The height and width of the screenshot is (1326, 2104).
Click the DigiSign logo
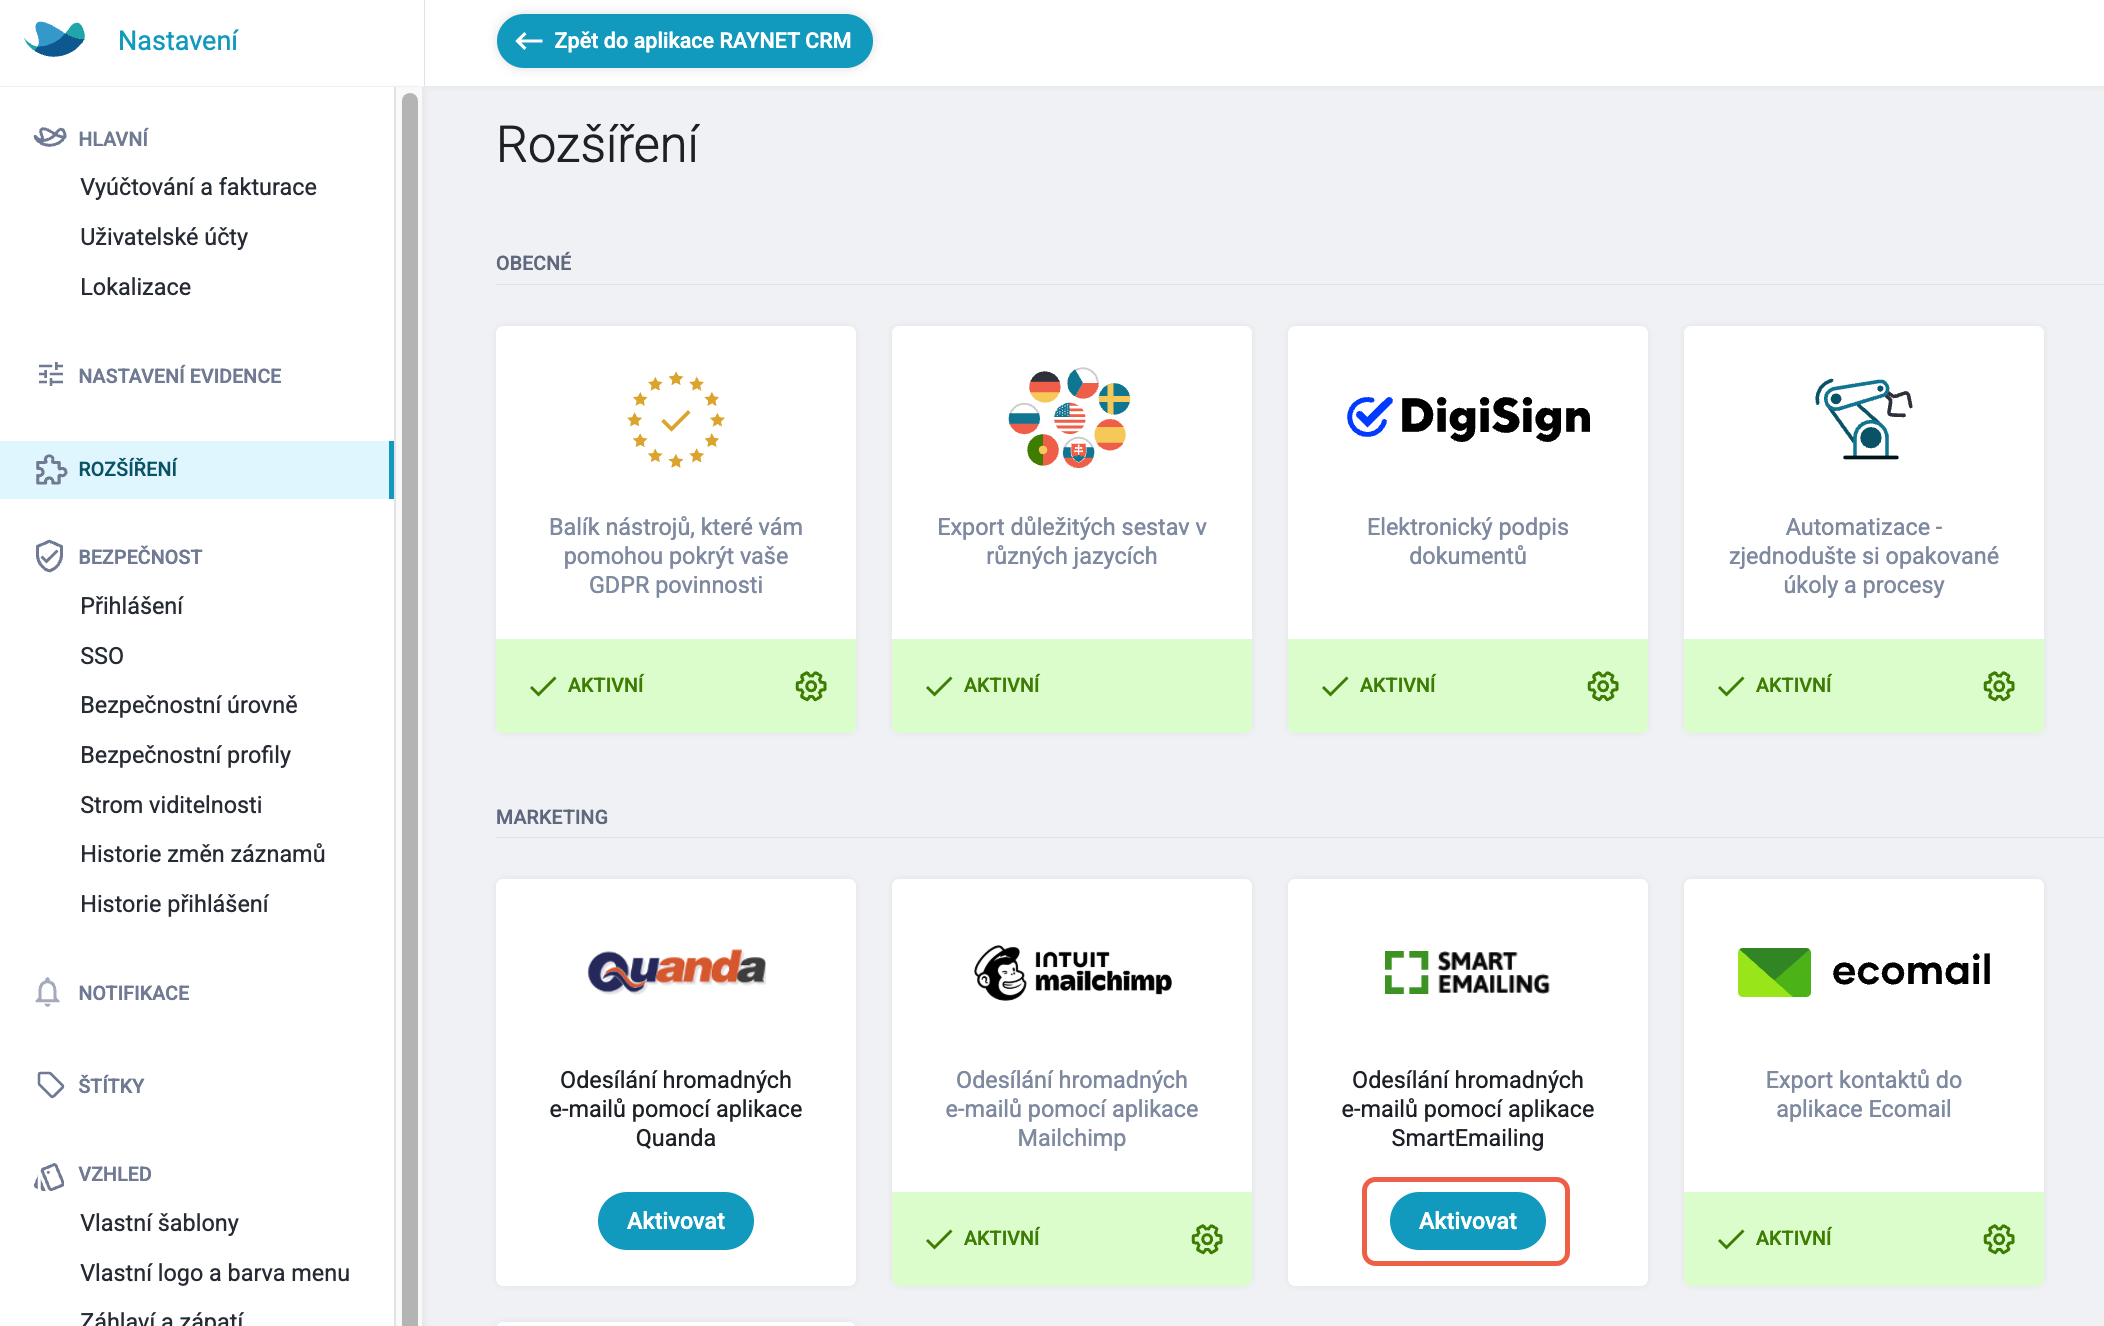[x=1468, y=417]
